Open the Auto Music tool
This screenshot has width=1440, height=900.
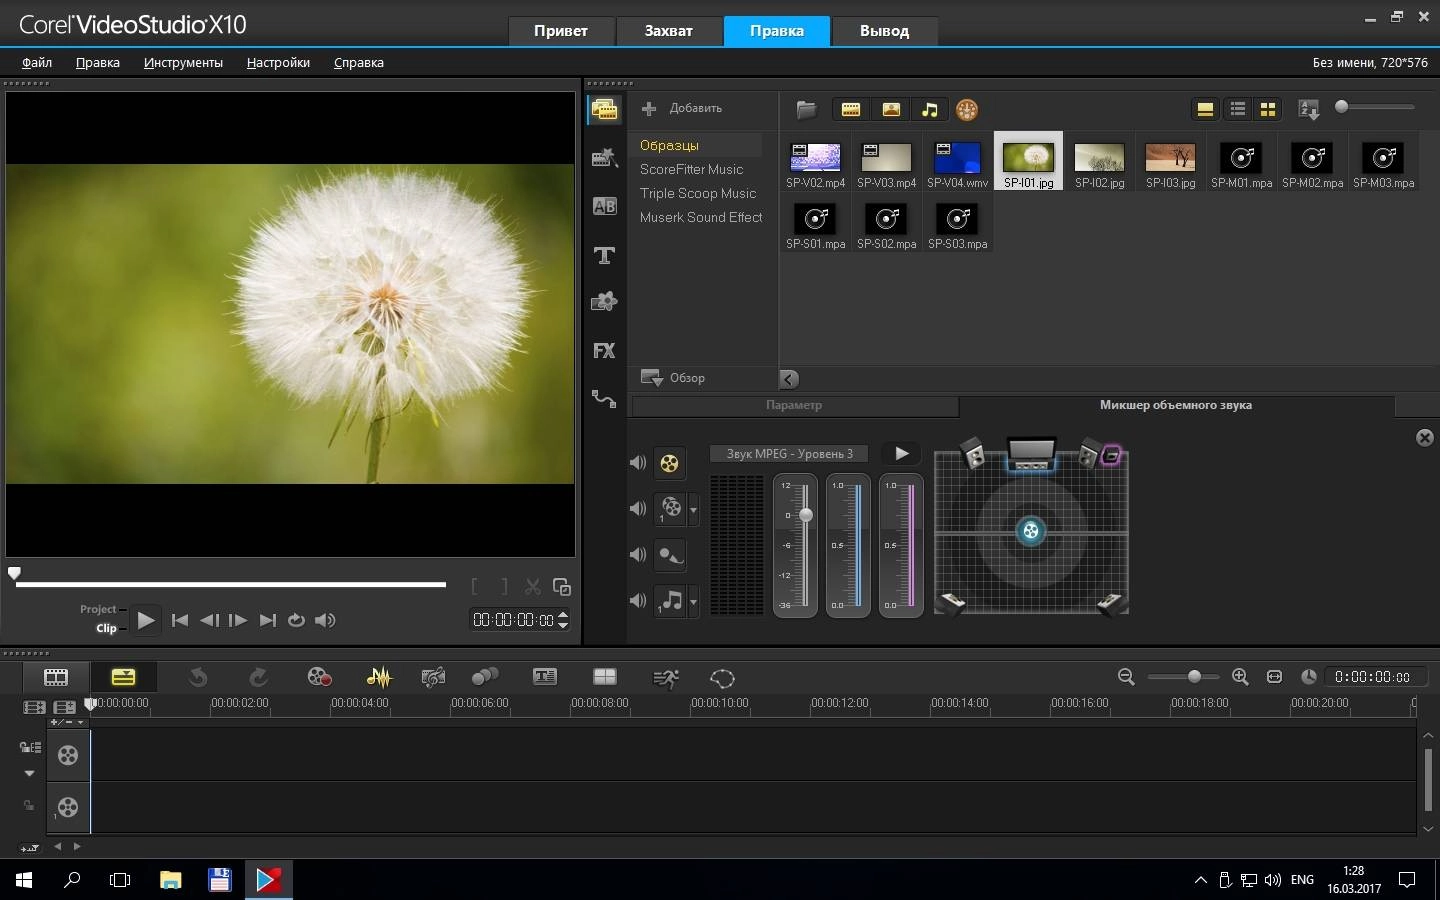pos(433,677)
